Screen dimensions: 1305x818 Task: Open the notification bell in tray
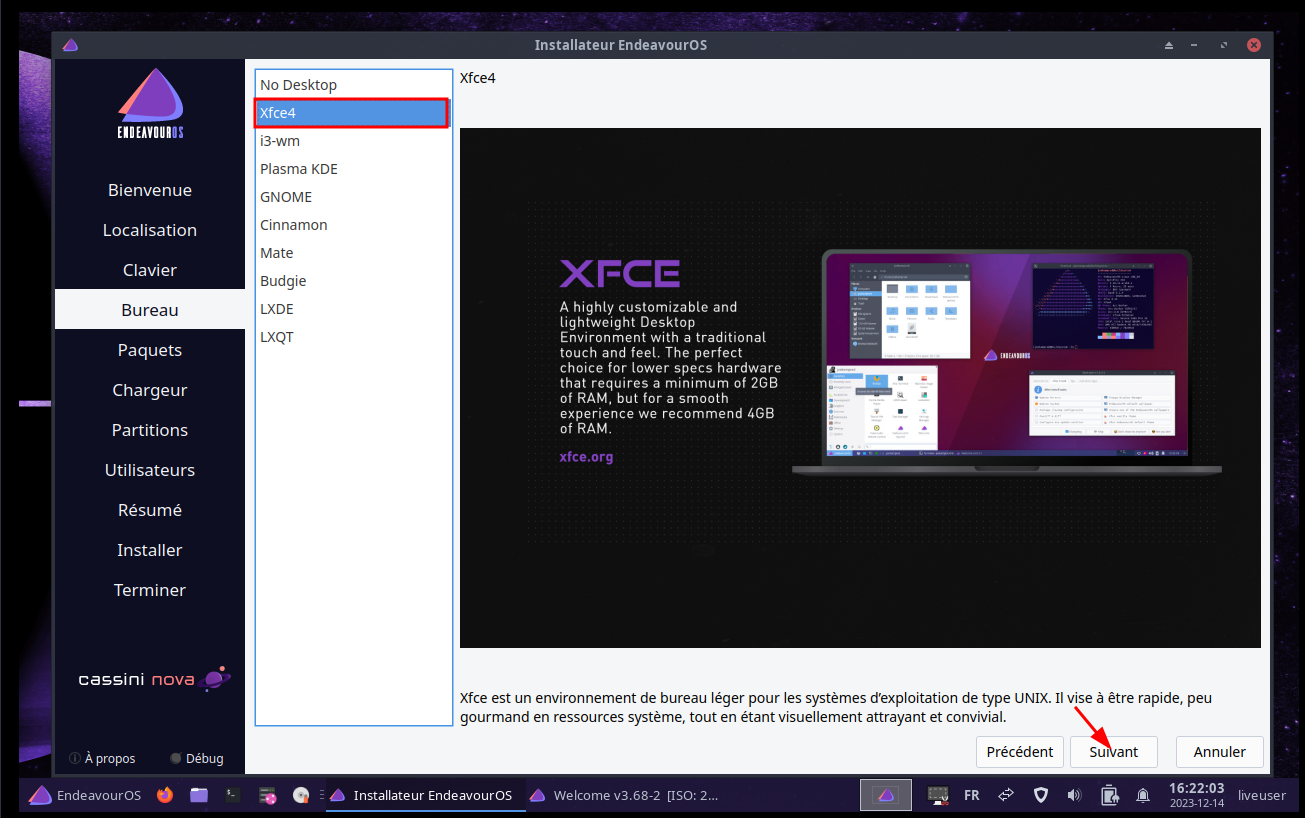[x=1143, y=795]
